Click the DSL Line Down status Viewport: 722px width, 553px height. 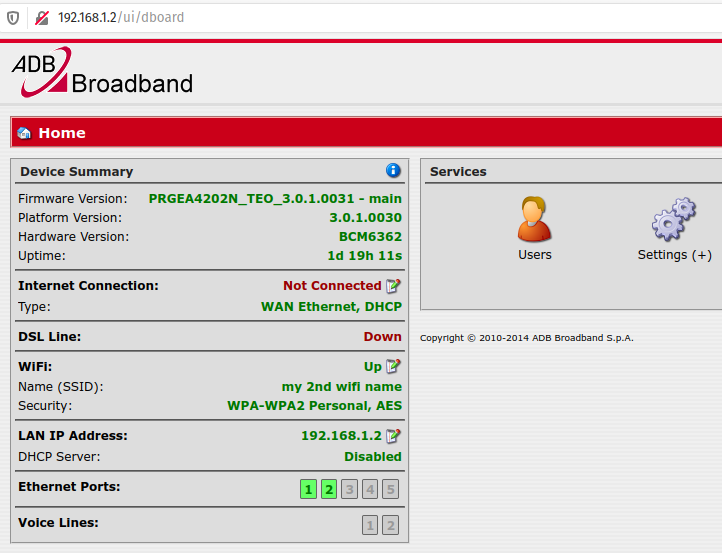click(382, 337)
